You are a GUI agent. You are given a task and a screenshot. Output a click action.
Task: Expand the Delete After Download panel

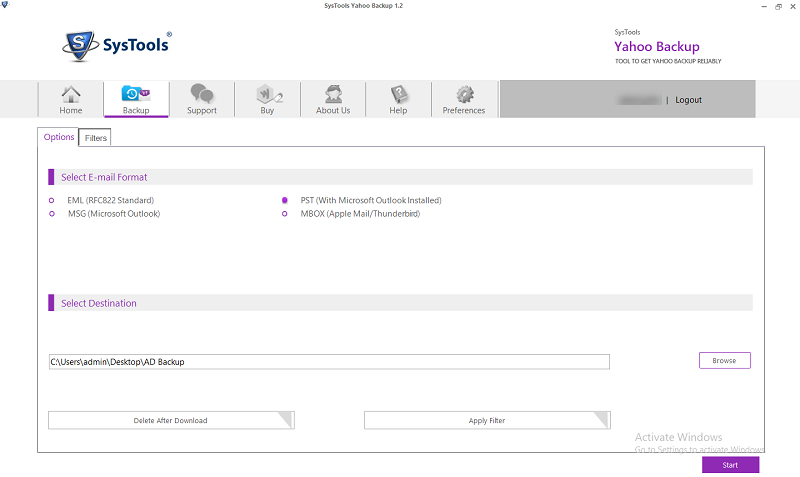tap(171, 420)
